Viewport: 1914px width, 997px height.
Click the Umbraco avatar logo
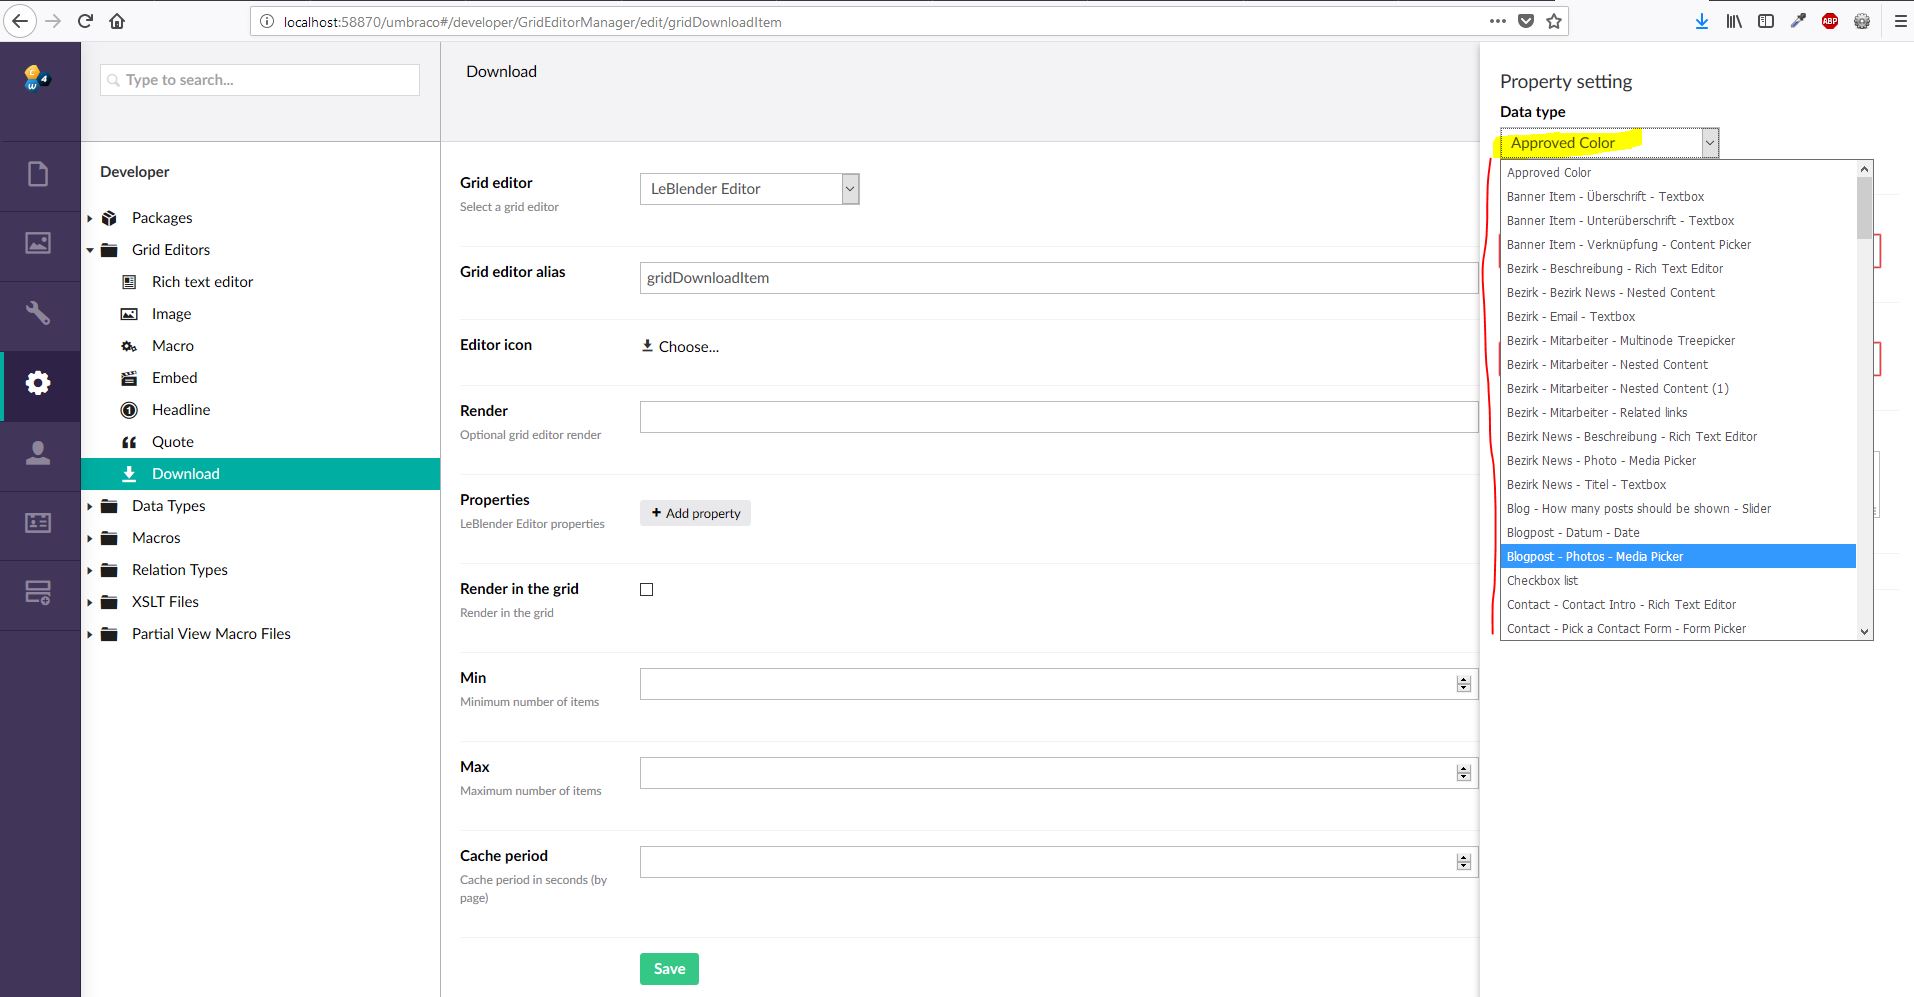pos(36,78)
